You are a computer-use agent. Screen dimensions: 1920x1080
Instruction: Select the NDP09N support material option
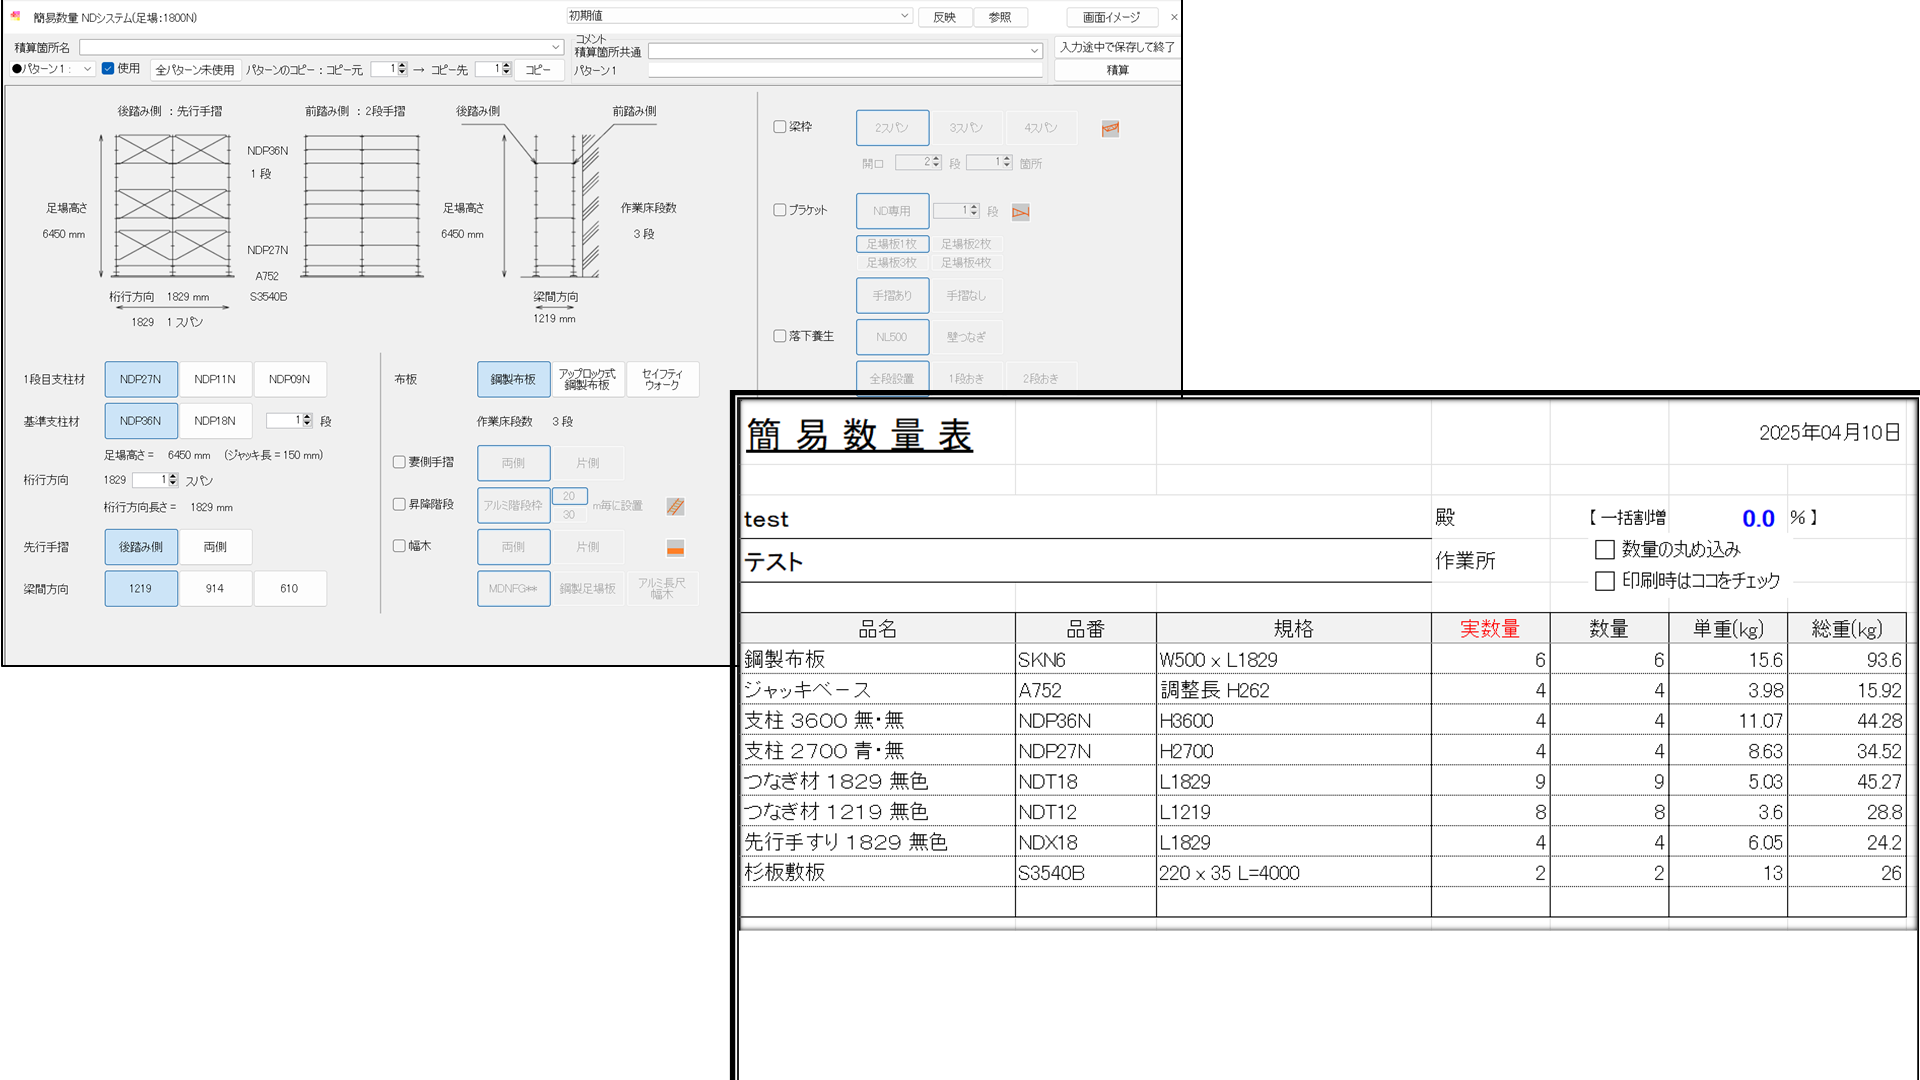[x=290, y=379]
